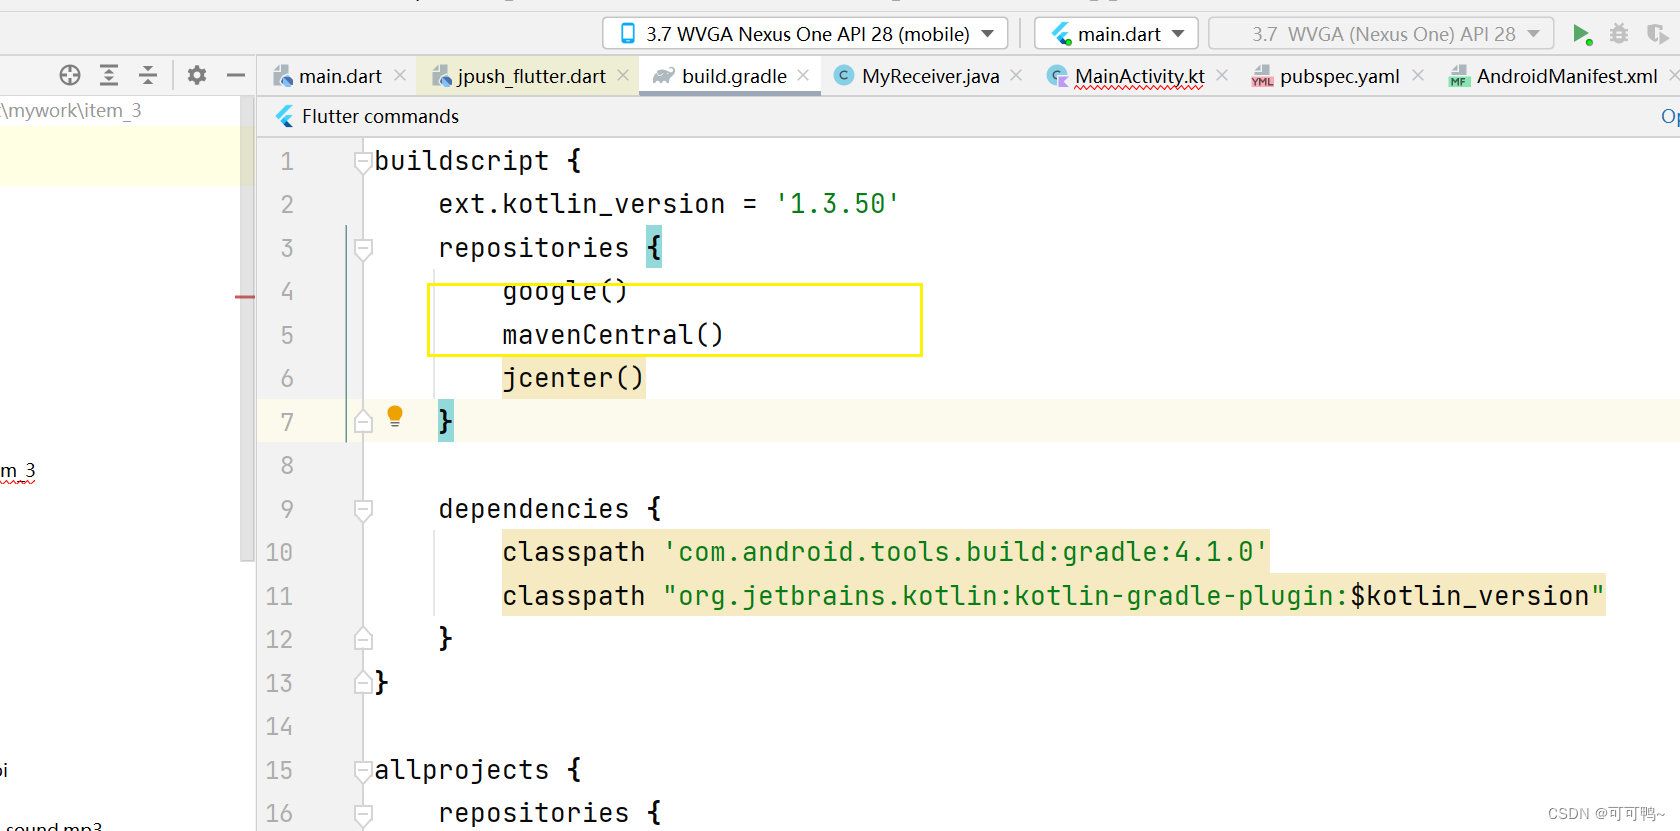This screenshot has height=831, width=1680.
Task: Close the build.gradle tab
Action: 803,76
